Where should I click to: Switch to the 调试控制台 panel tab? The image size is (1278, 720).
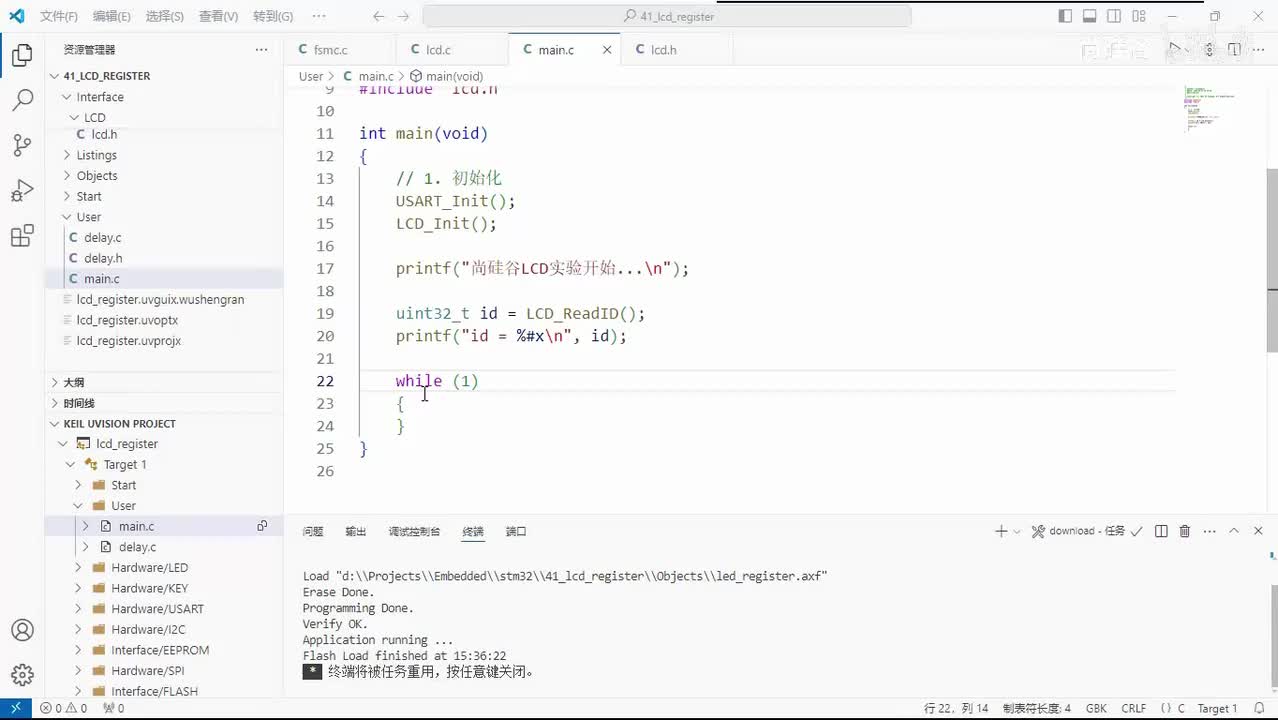click(x=414, y=531)
